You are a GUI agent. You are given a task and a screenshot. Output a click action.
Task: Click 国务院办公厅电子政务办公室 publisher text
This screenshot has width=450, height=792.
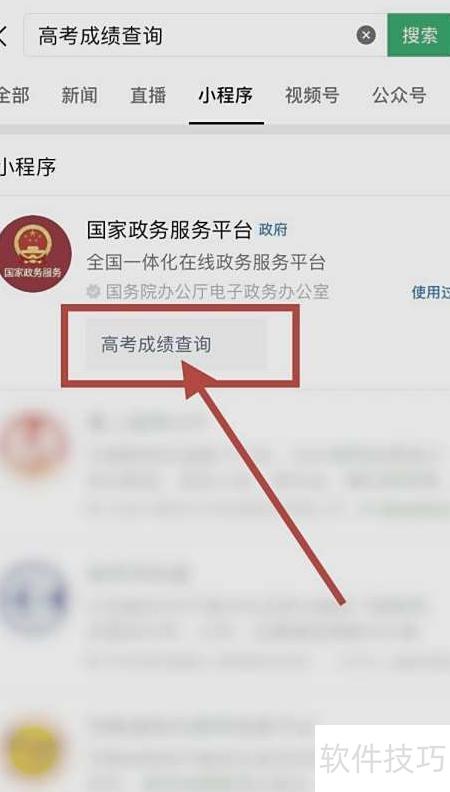pos(217,291)
